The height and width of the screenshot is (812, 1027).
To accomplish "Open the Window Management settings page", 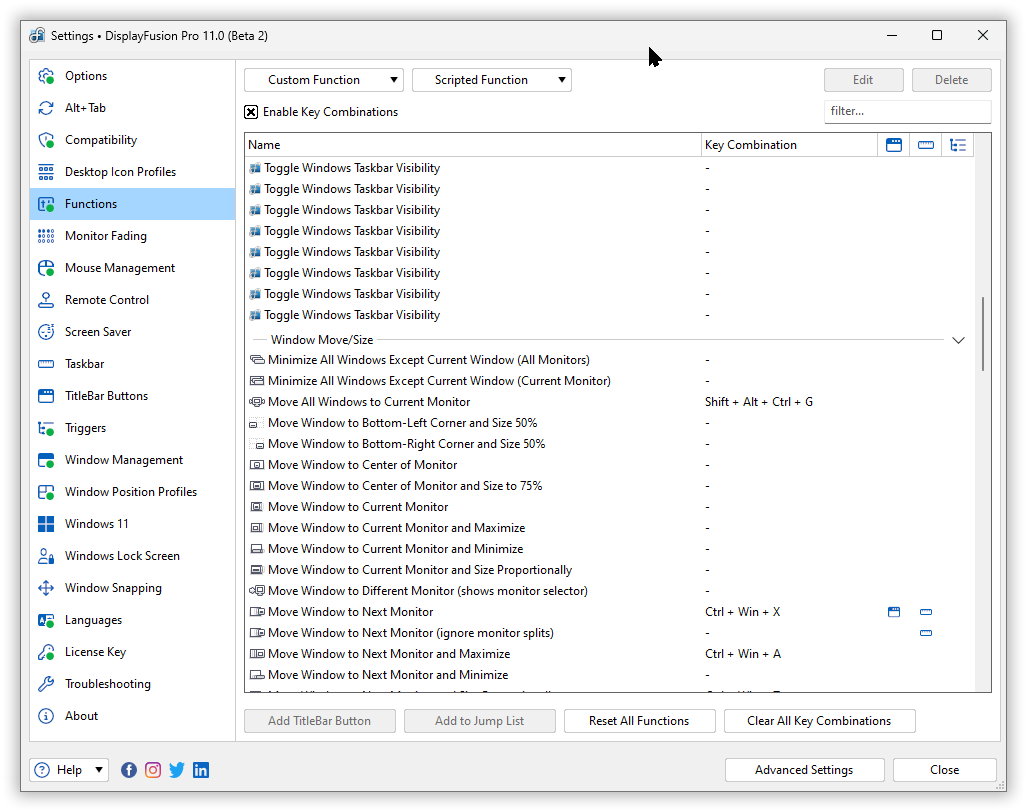I will coord(124,460).
